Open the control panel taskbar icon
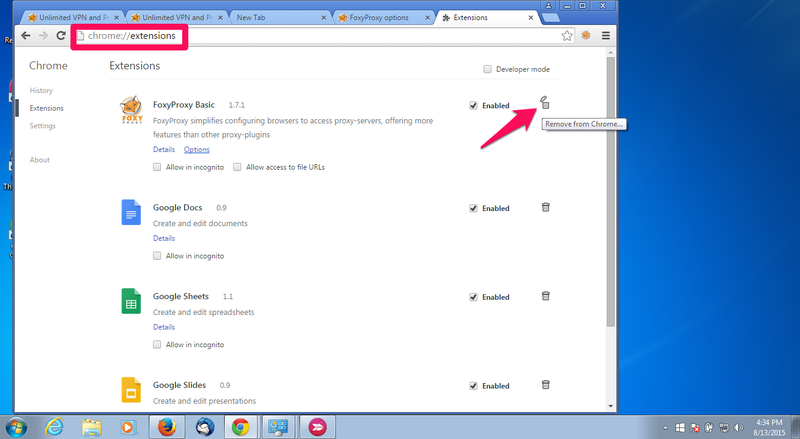The height and width of the screenshot is (439, 800). pyautogui.click(x=279, y=427)
